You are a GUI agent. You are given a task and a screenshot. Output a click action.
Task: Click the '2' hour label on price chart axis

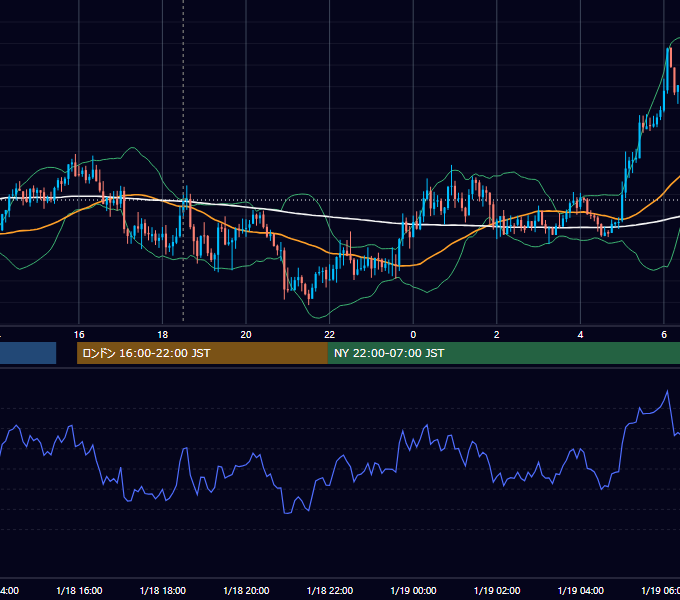[497, 335]
